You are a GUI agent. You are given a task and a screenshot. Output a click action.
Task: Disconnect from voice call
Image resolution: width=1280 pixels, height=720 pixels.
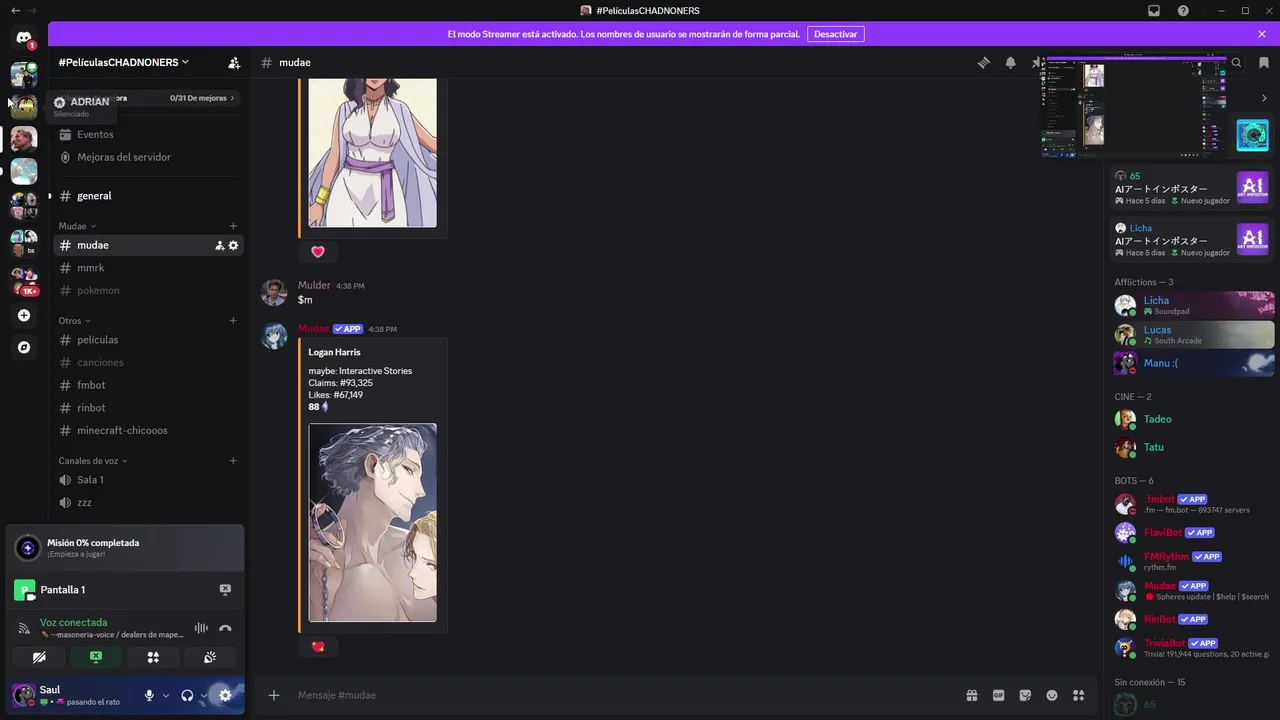[x=225, y=628]
